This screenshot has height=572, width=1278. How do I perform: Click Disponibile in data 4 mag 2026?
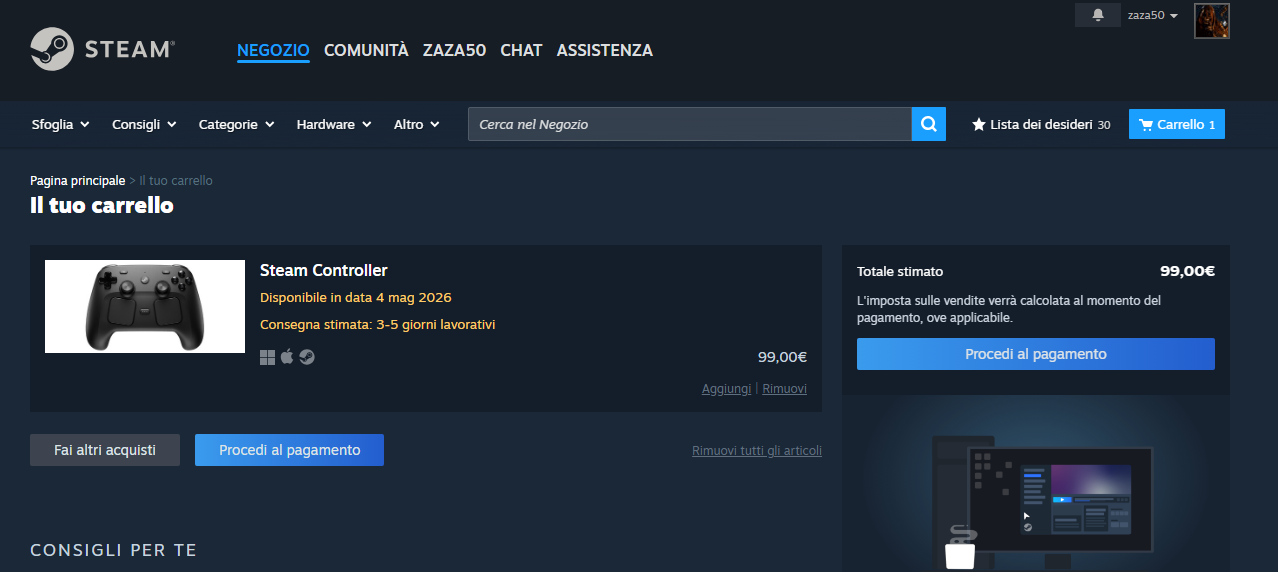click(x=356, y=298)
